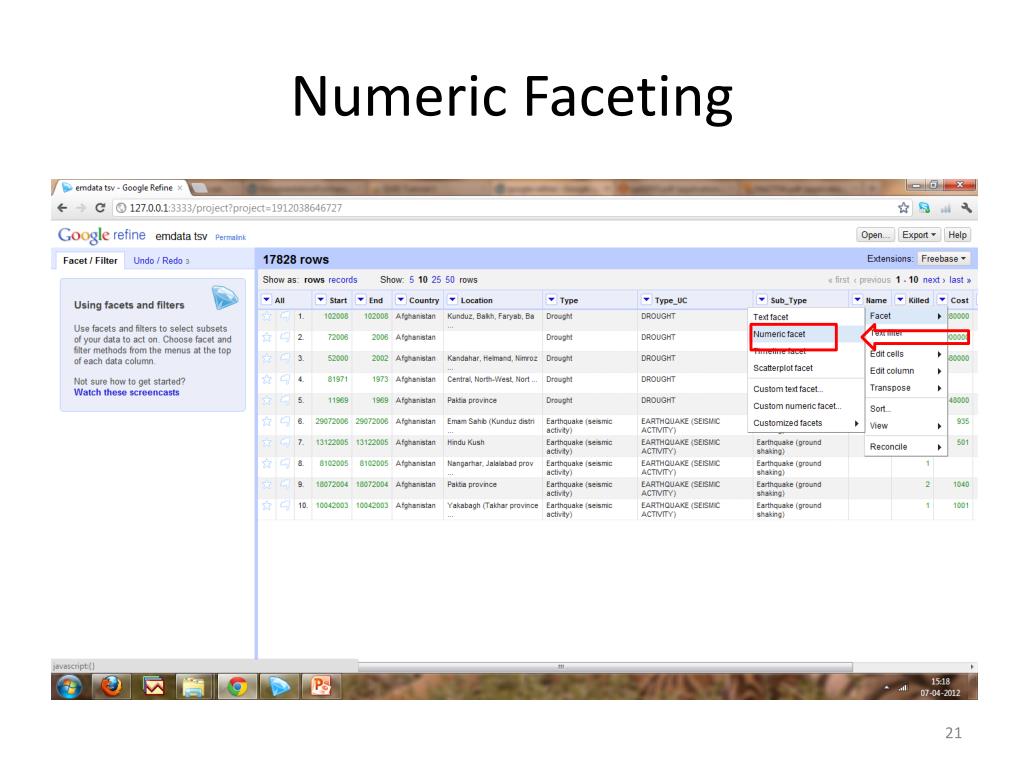Click the Help button
The width and height of the screenshot is (1024, 768).
(957, 235)
